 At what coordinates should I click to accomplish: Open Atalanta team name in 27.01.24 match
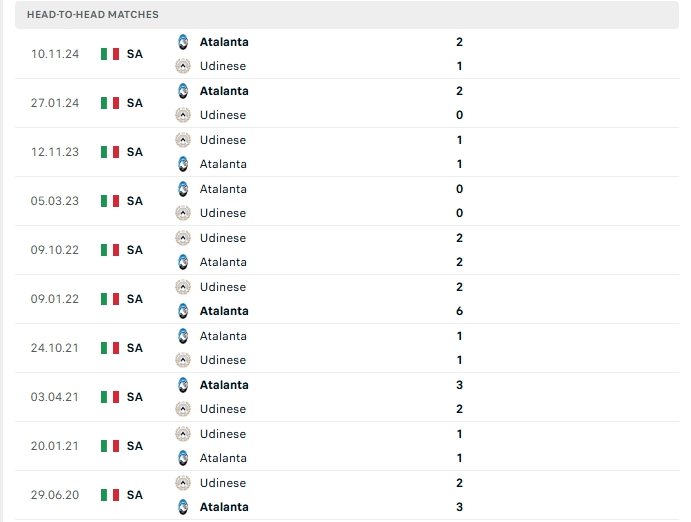pyautogui.click(x=224, y=91)
